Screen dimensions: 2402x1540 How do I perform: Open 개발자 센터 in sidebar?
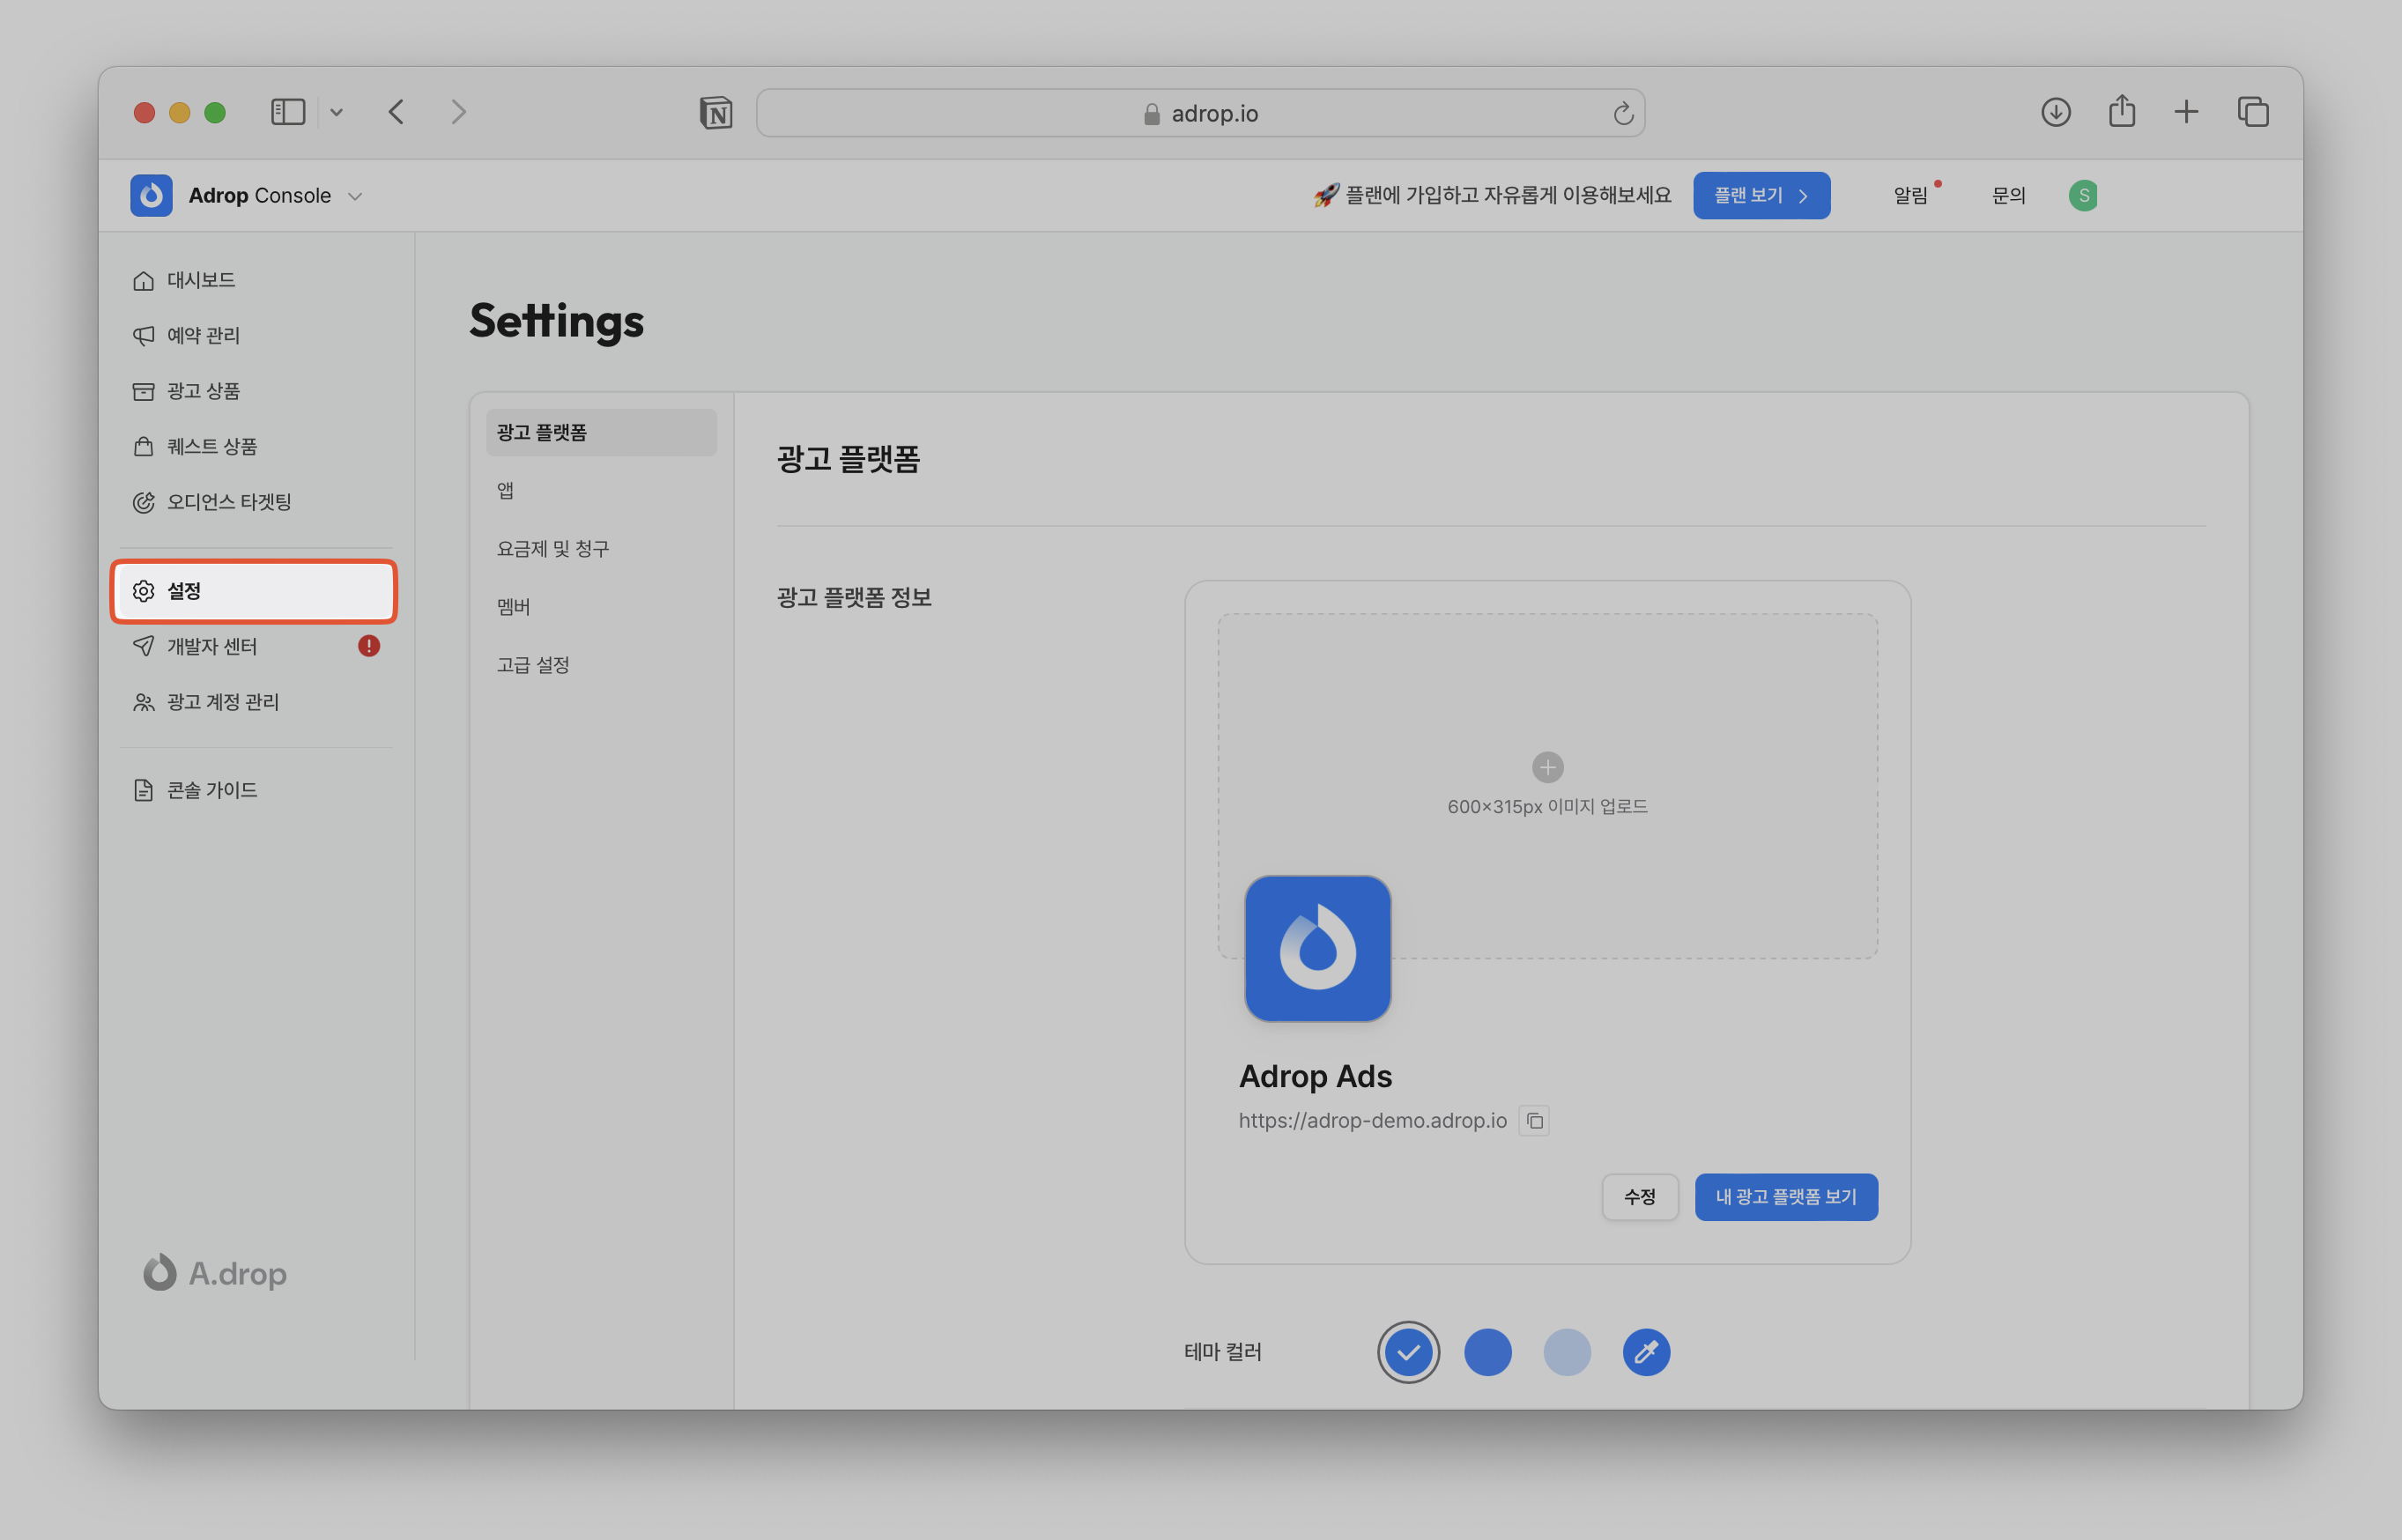pos(212,647)
